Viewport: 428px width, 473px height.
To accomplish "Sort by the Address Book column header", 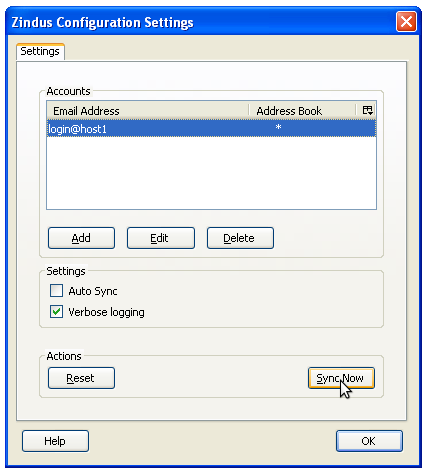I will pyautogui.click(x=303, y=111).
